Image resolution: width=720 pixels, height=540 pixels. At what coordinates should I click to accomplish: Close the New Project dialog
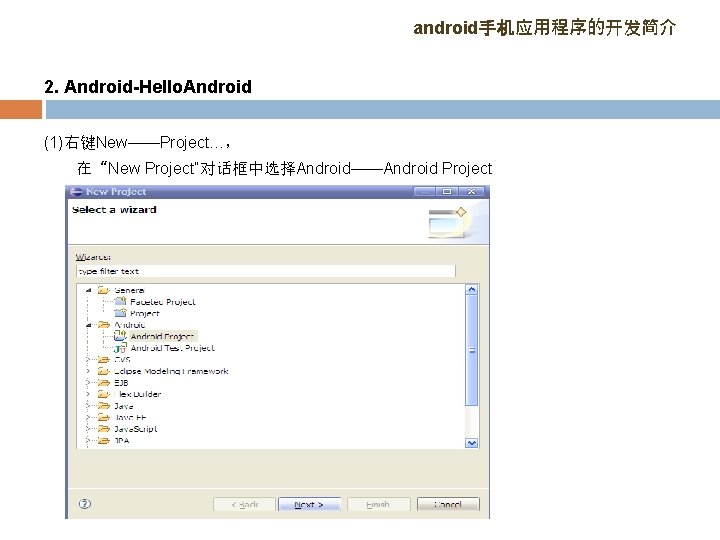[472, 191]
